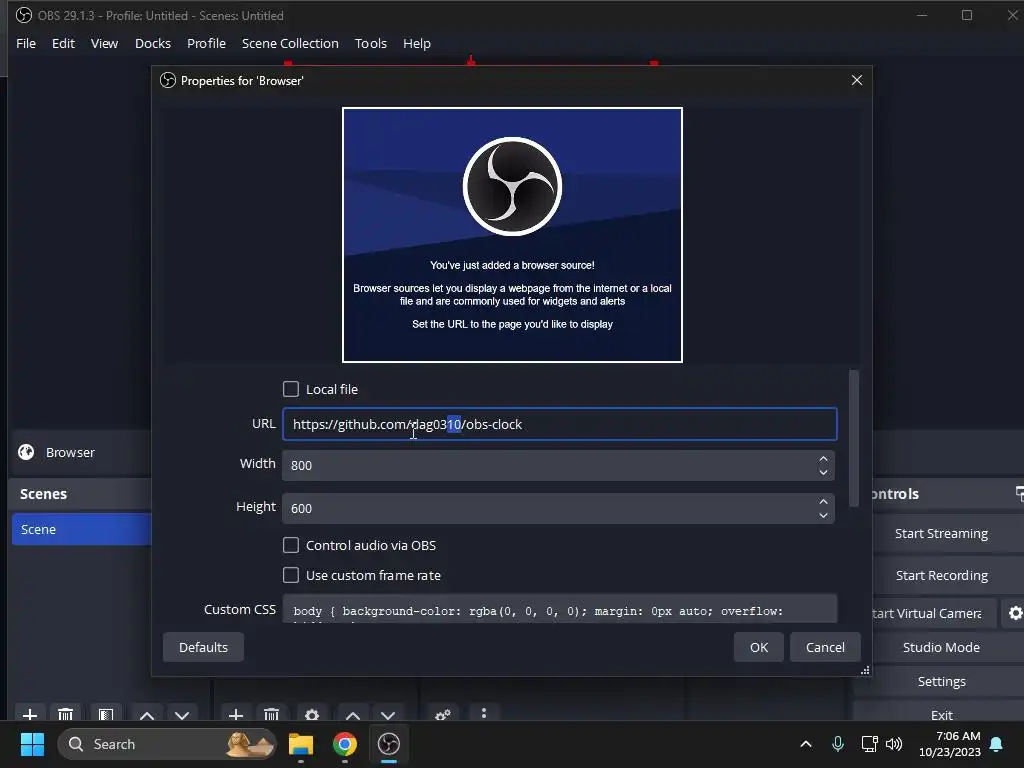Open the Edit menu
The image size is (1024, 768).
63,43
